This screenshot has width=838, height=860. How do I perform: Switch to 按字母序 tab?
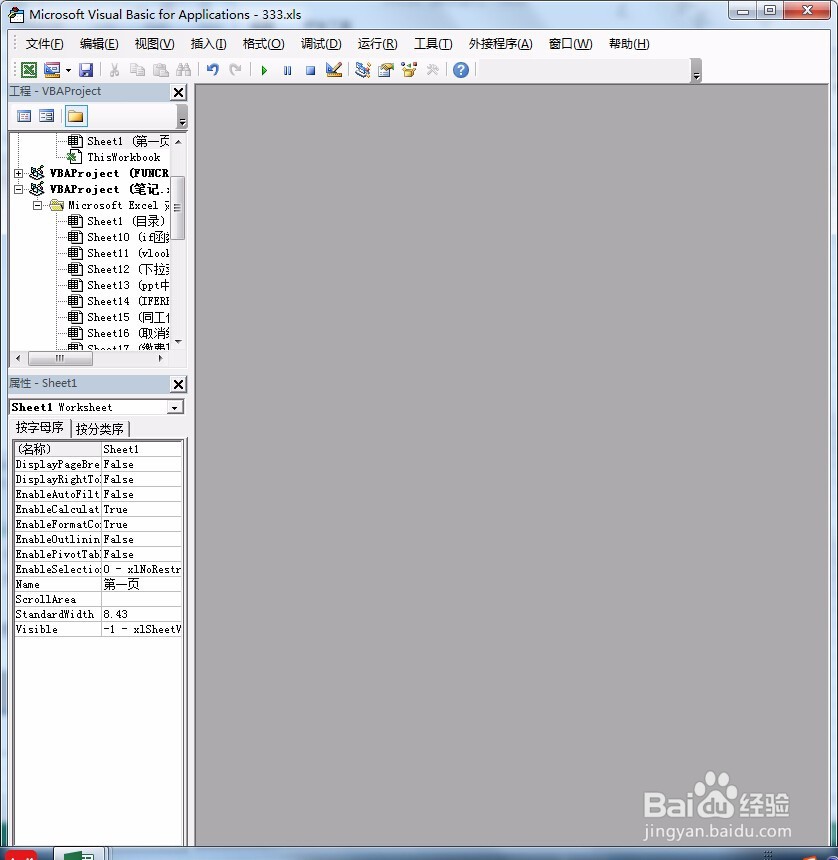click(x=39, y=428)
